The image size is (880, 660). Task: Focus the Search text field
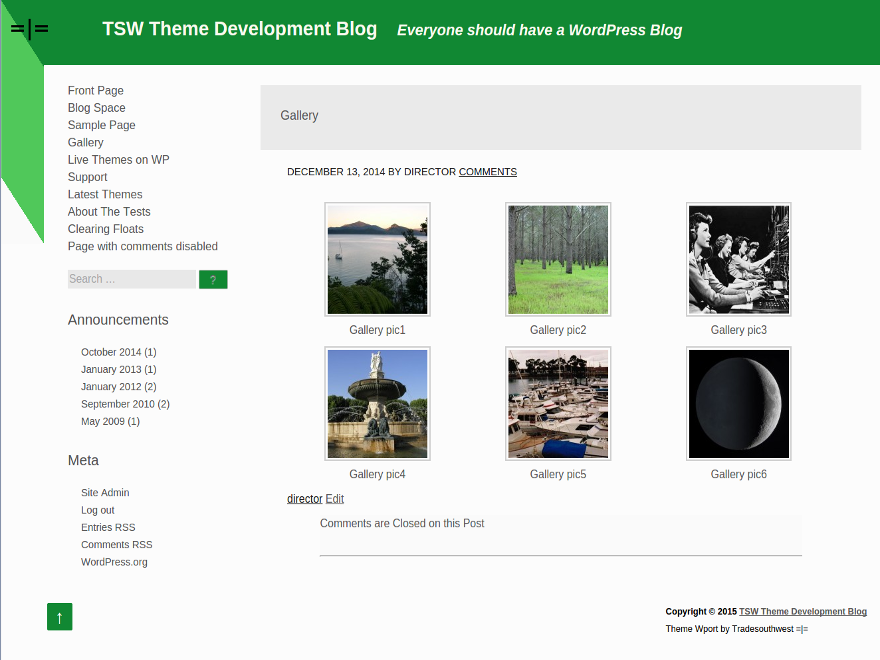[131, 279]
